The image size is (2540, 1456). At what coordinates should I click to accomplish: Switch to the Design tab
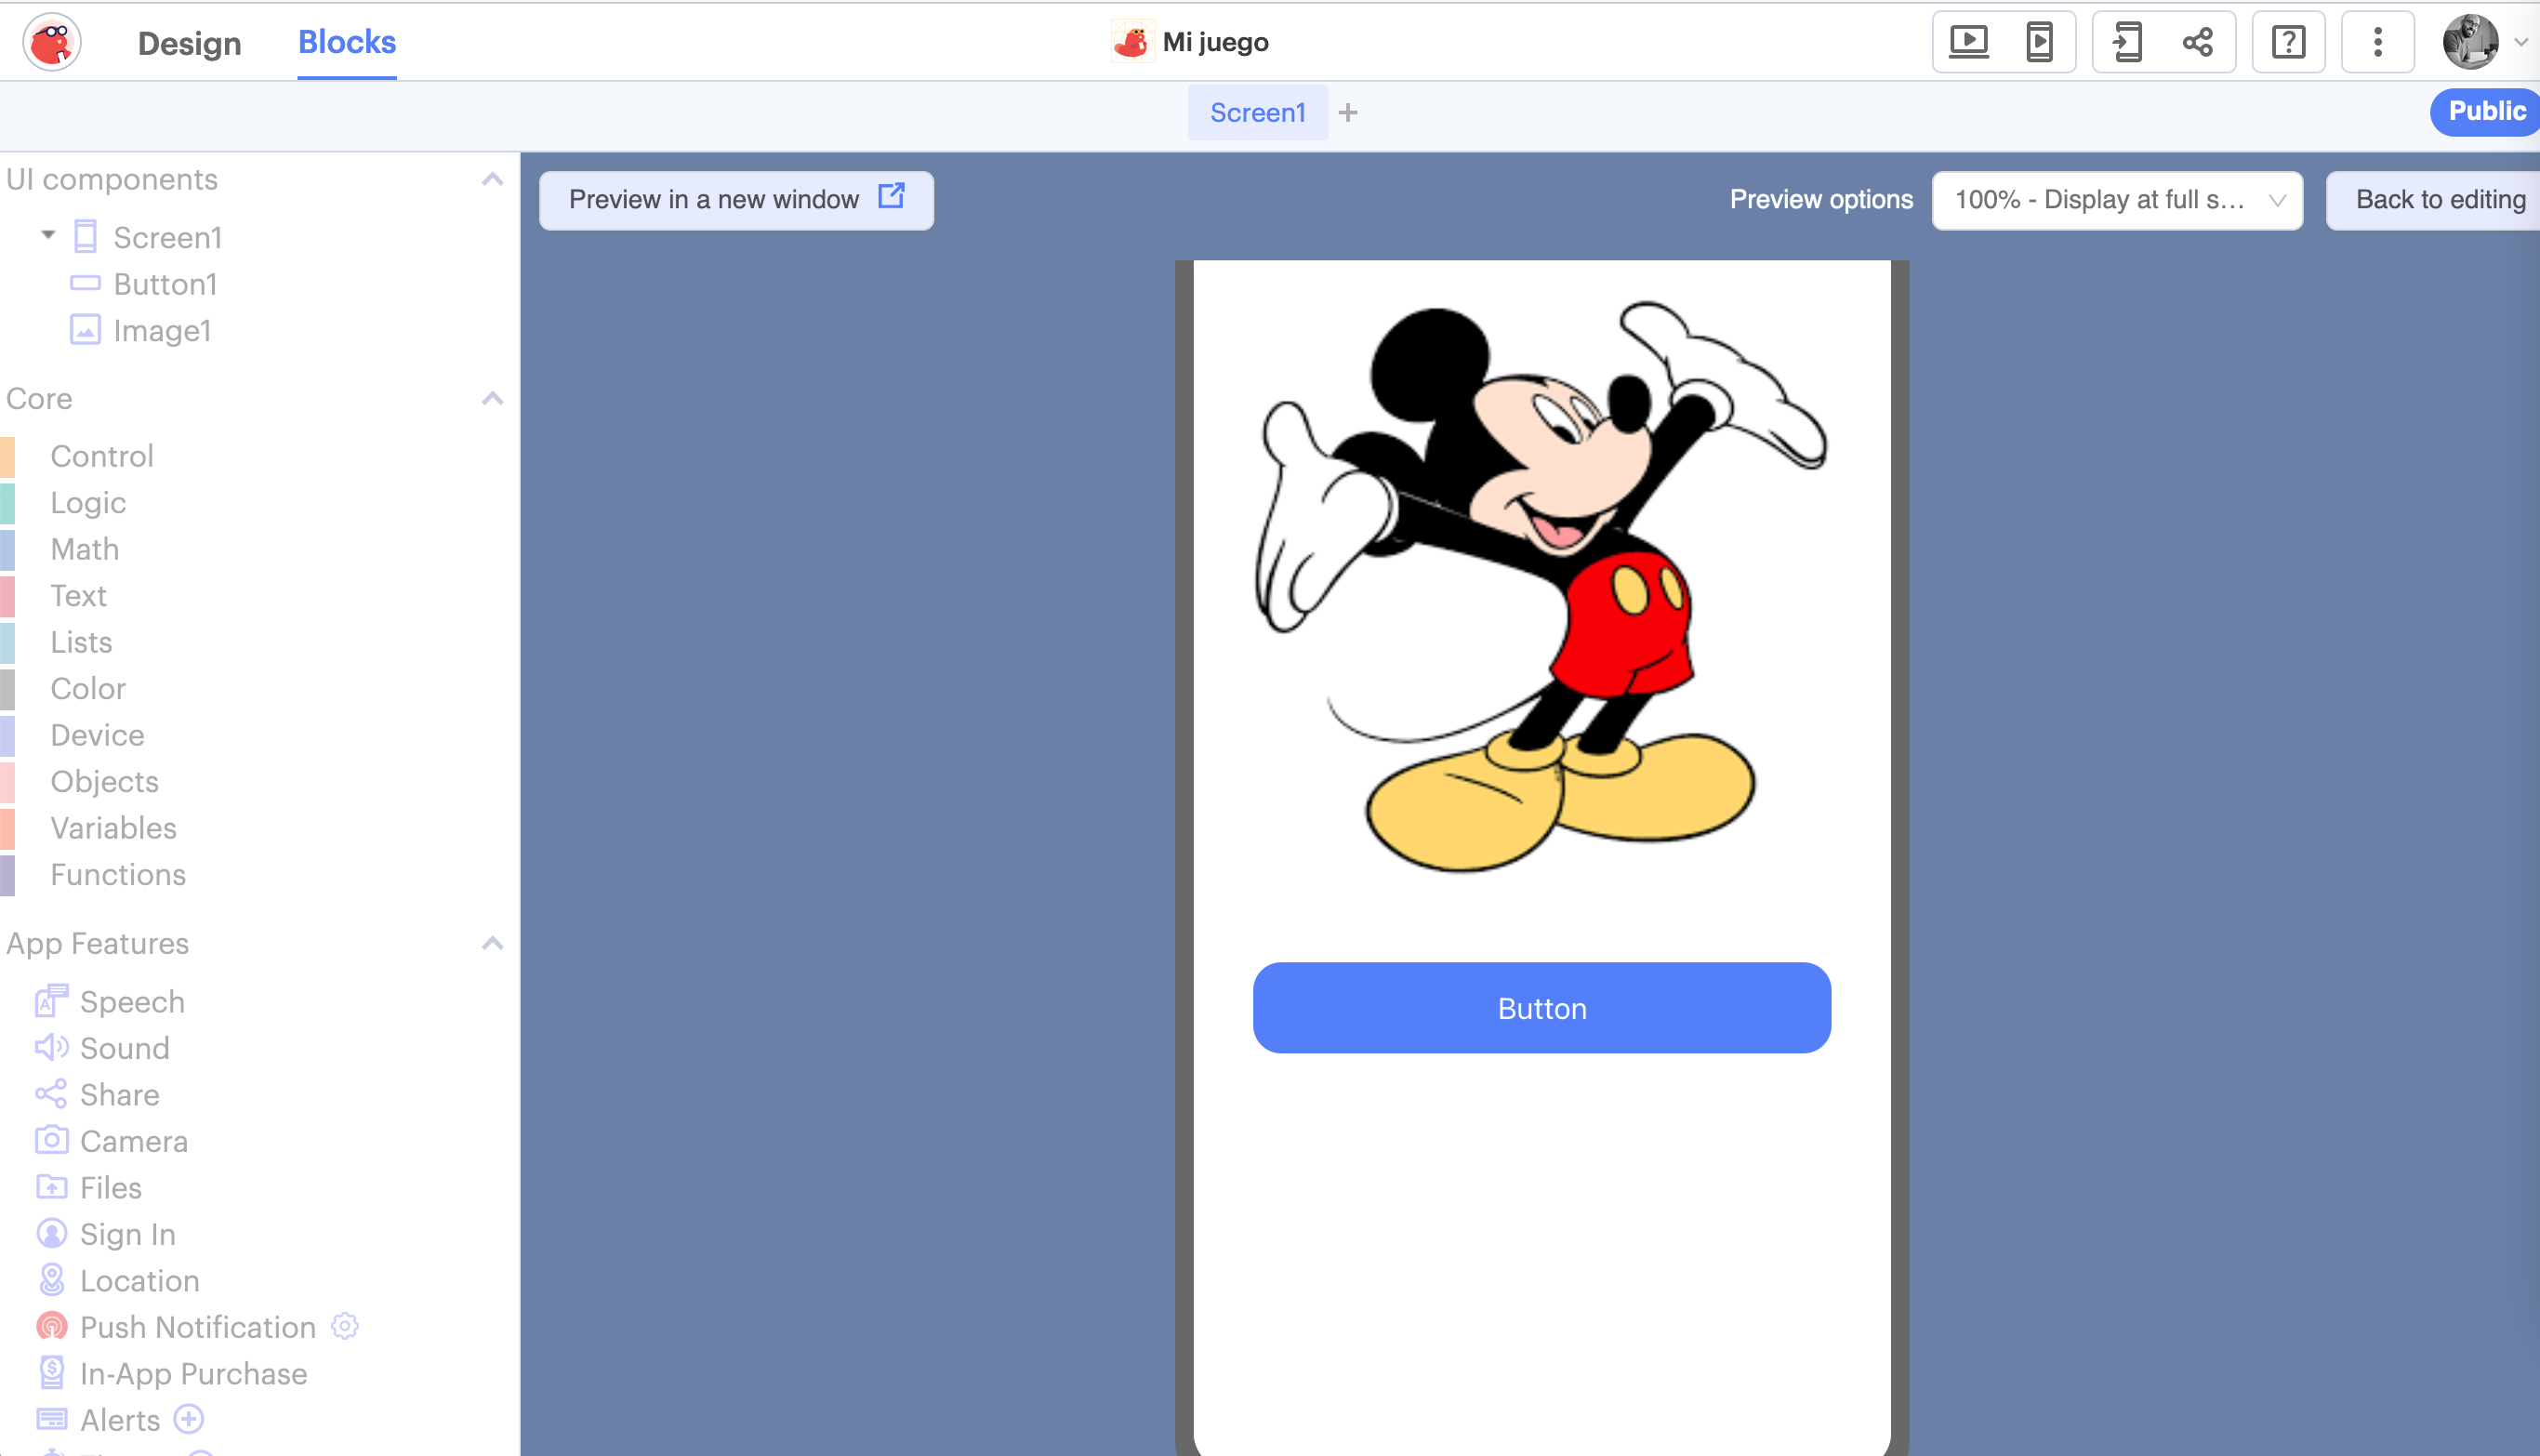tap(189, 43)
